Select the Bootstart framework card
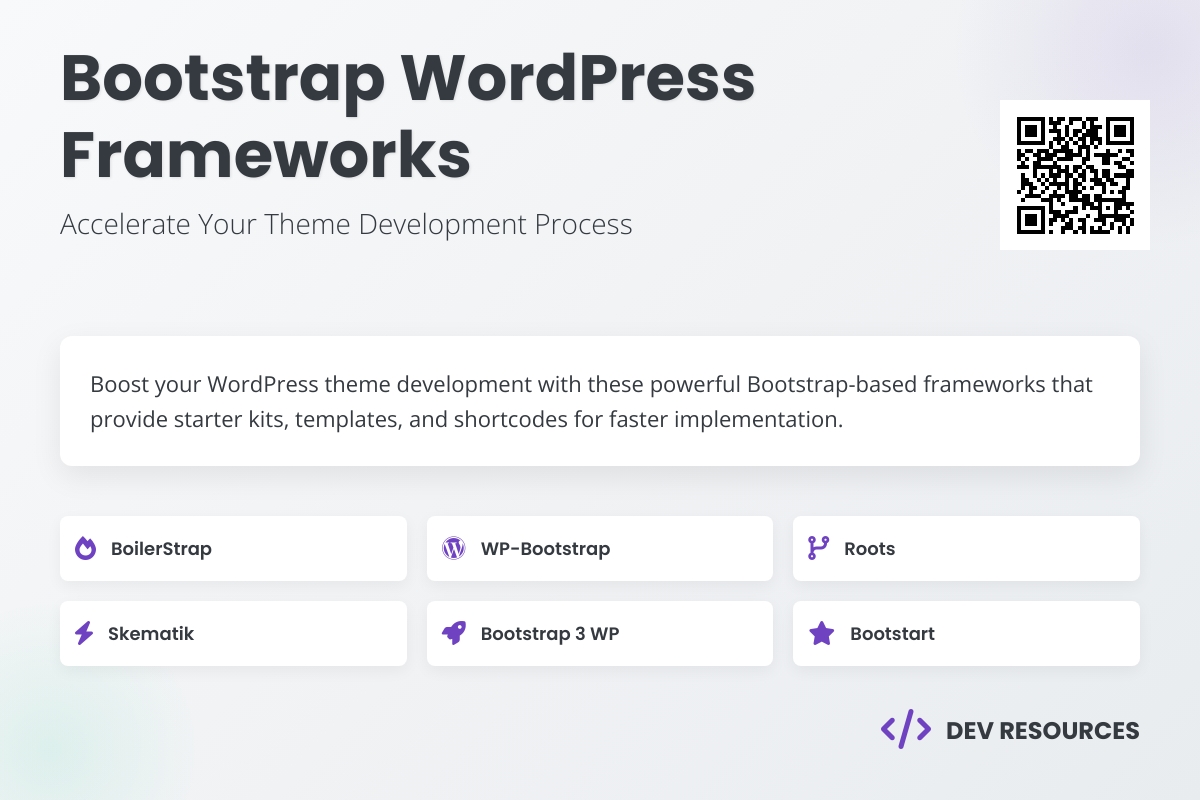This screenshot has height=800, width=1200. click(966, 633)
